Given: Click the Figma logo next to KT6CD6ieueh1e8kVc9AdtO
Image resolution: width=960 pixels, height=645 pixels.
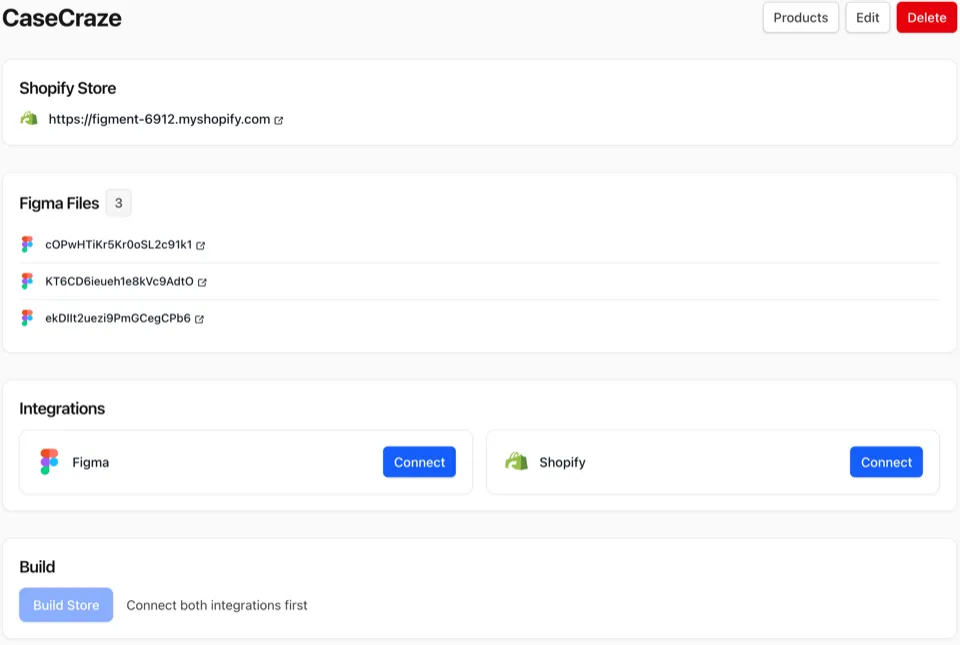Looking at the screenshot, I should pos(27,281).
